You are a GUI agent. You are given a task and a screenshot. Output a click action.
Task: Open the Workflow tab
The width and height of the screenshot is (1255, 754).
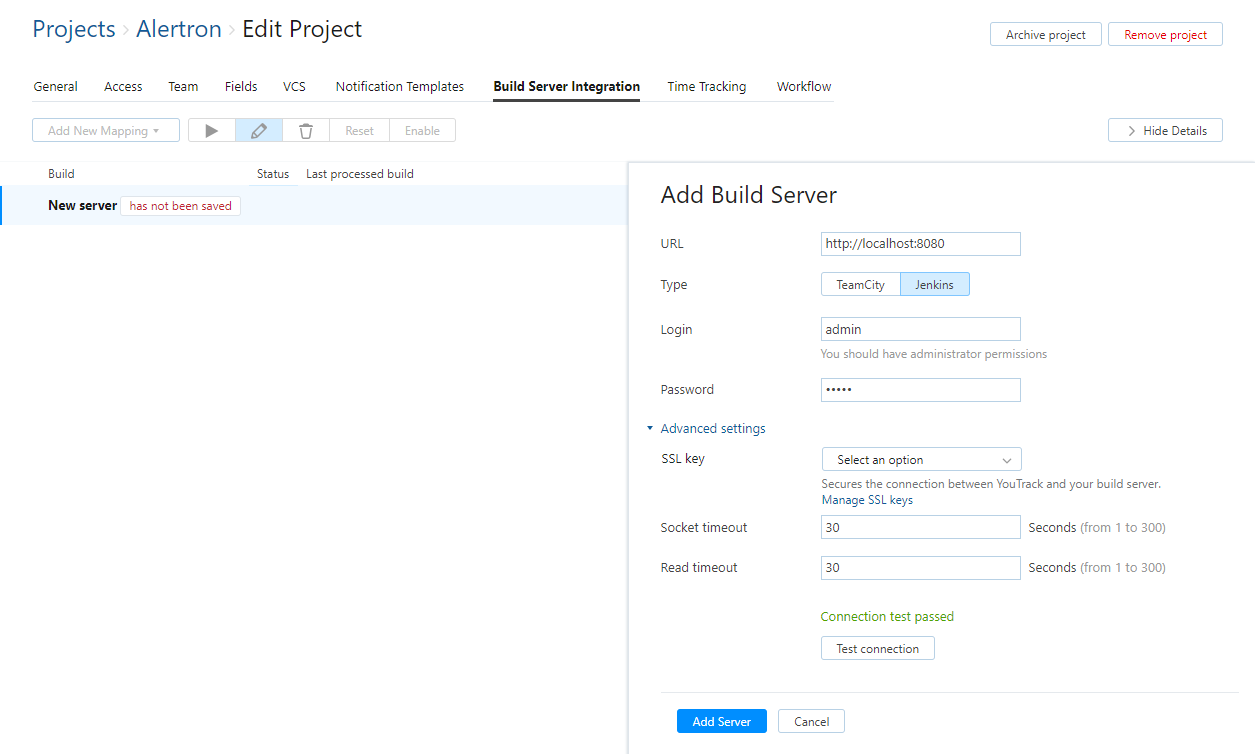(804, 87)
